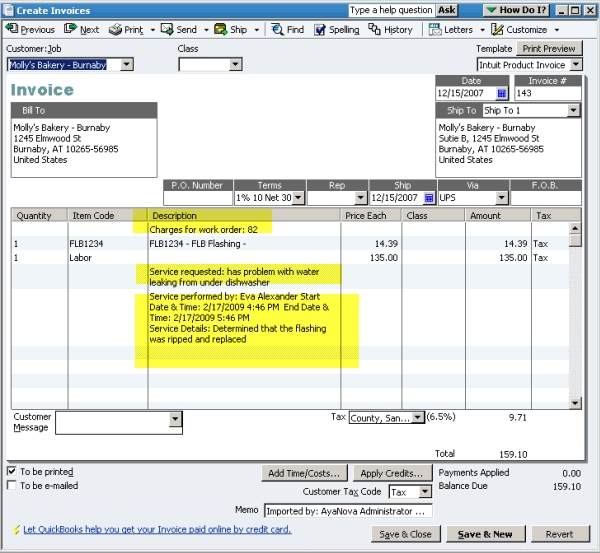Click the Revert button
The width and height of the screenshot is (600, 553).
point(559,534)
